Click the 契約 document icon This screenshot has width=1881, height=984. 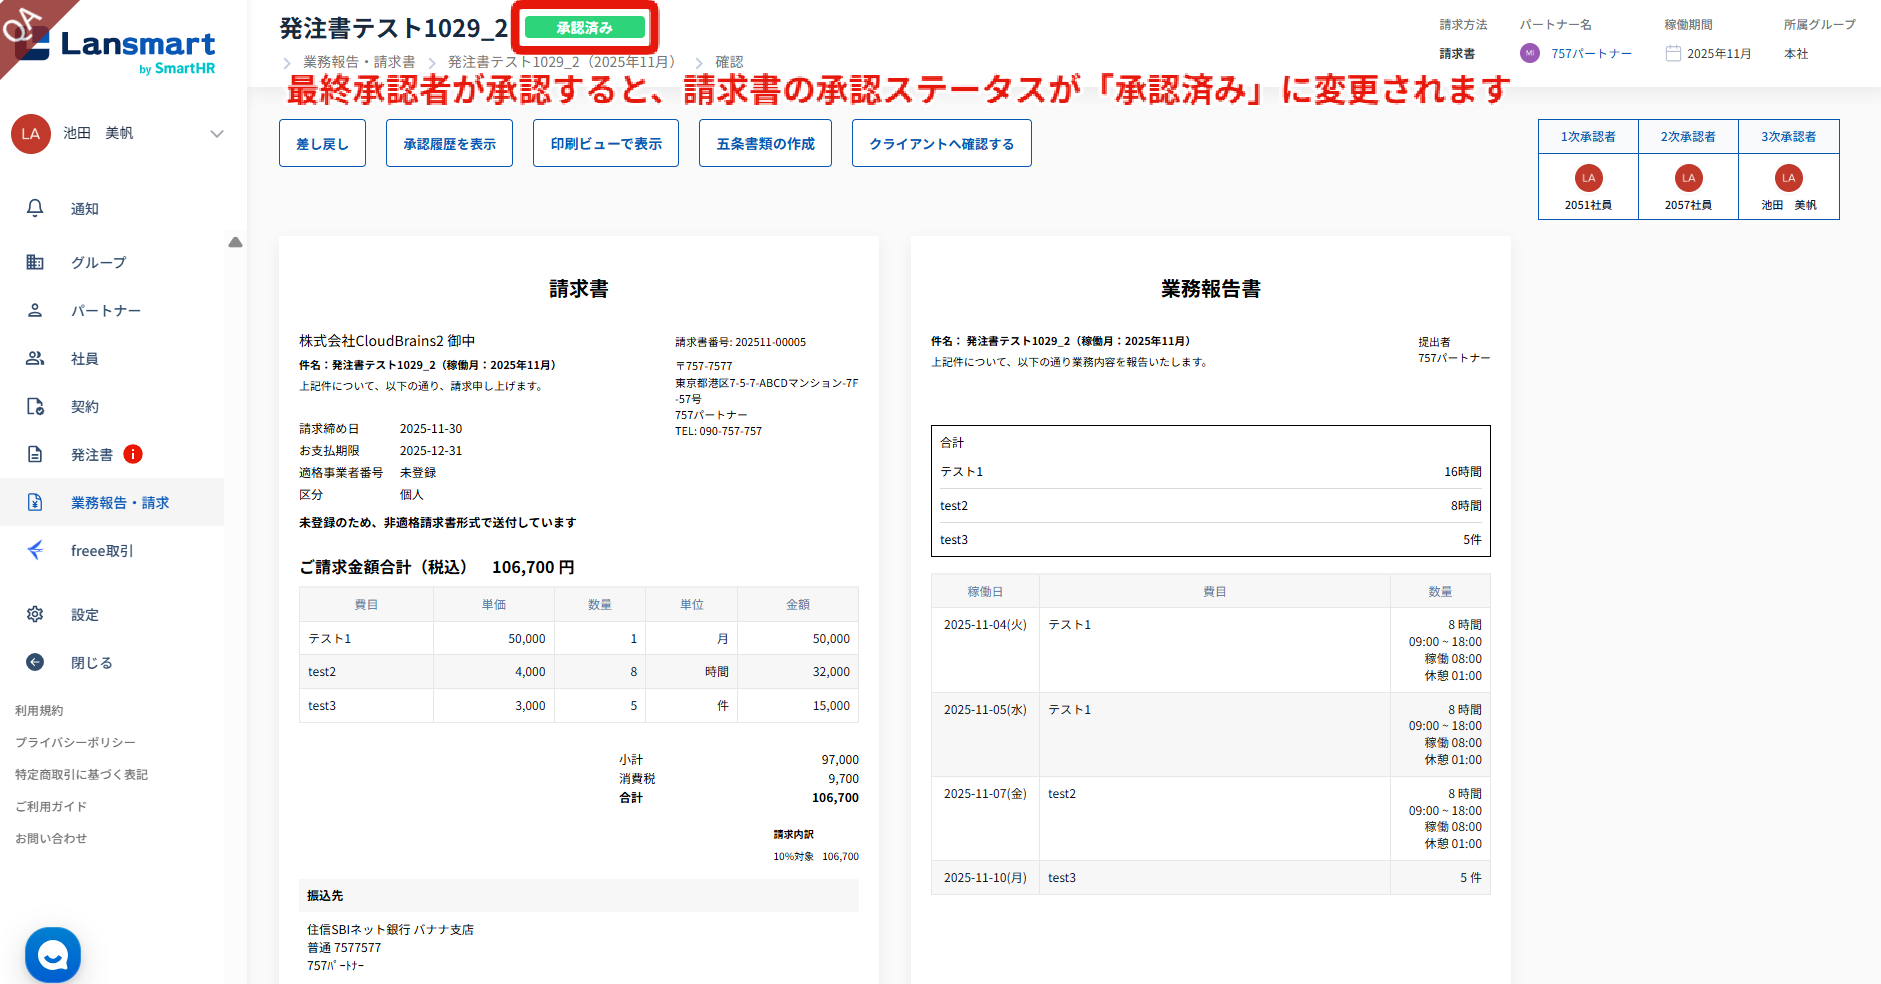tap(35, 406)
